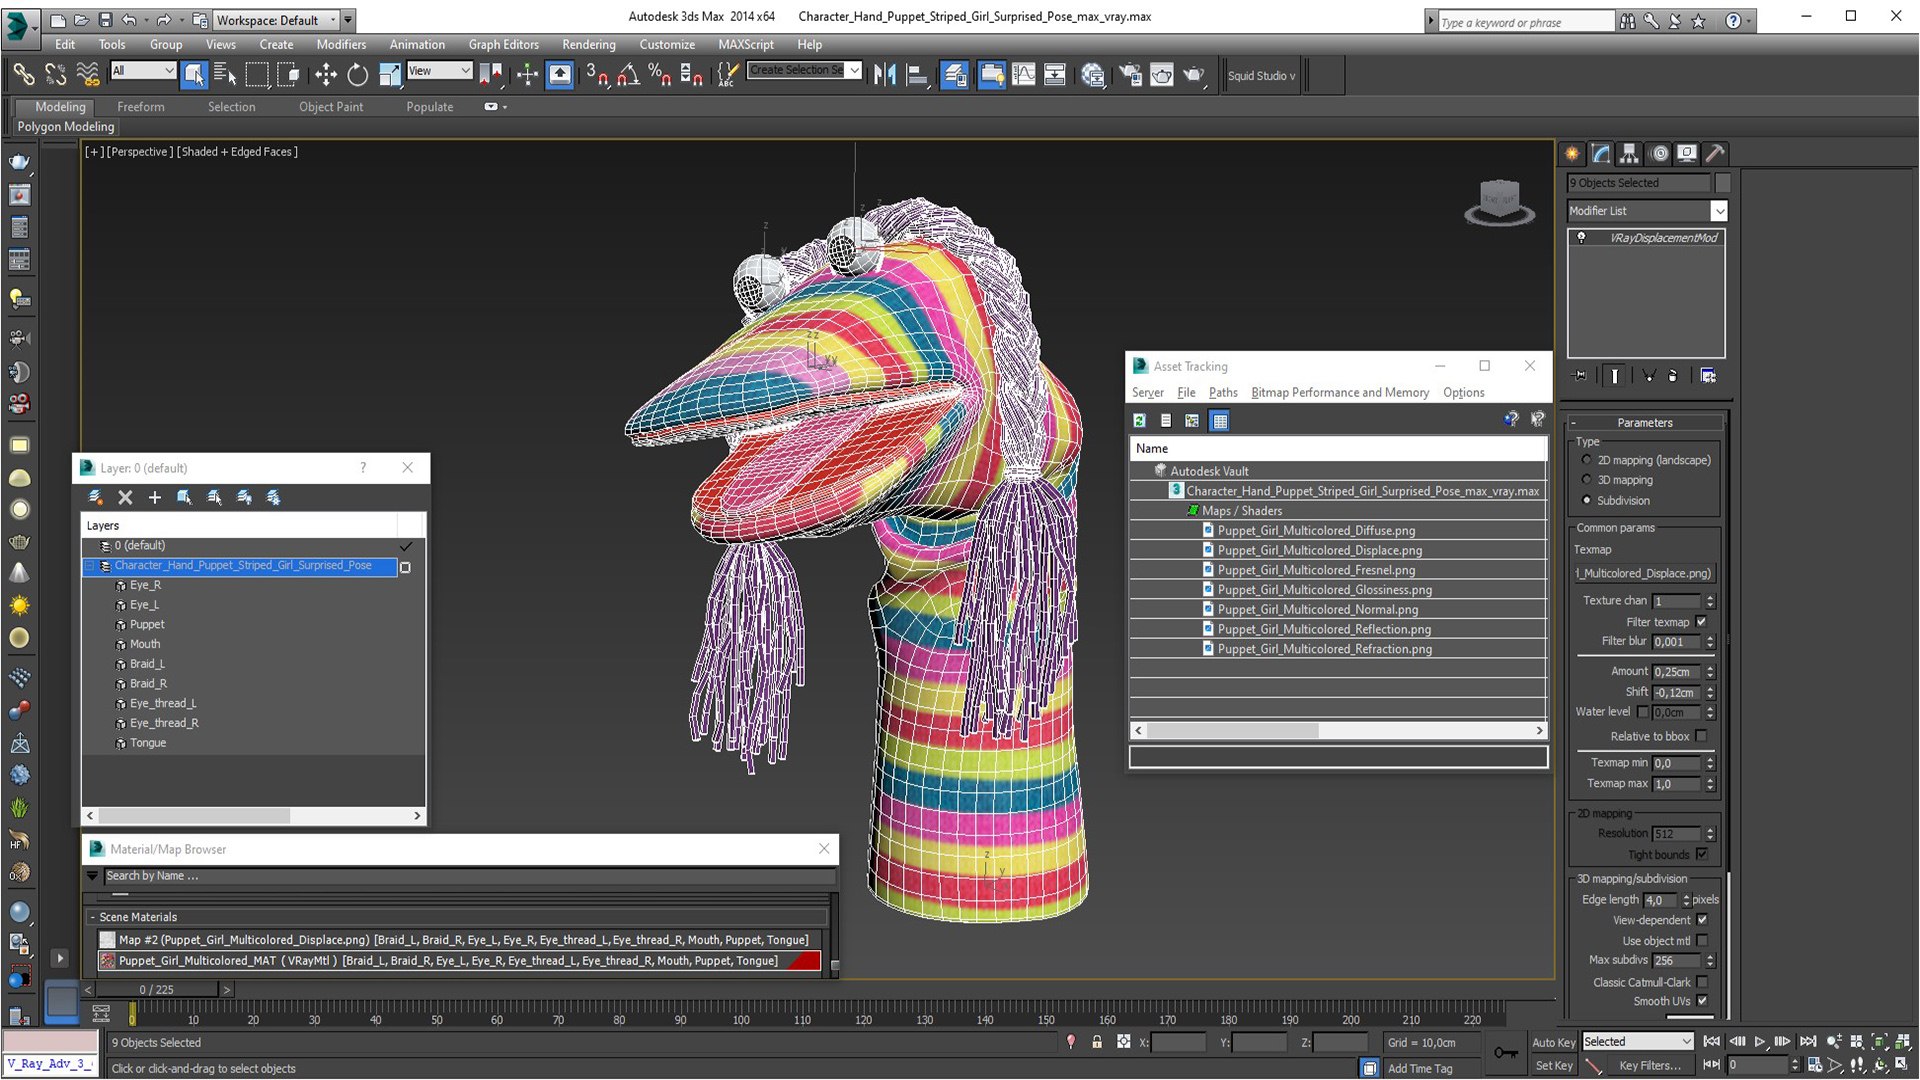Image resolution: width=1920 pixels, height=1080 pixels.
Task: Select the Rotate transform tool
Action: coord(357,74)
